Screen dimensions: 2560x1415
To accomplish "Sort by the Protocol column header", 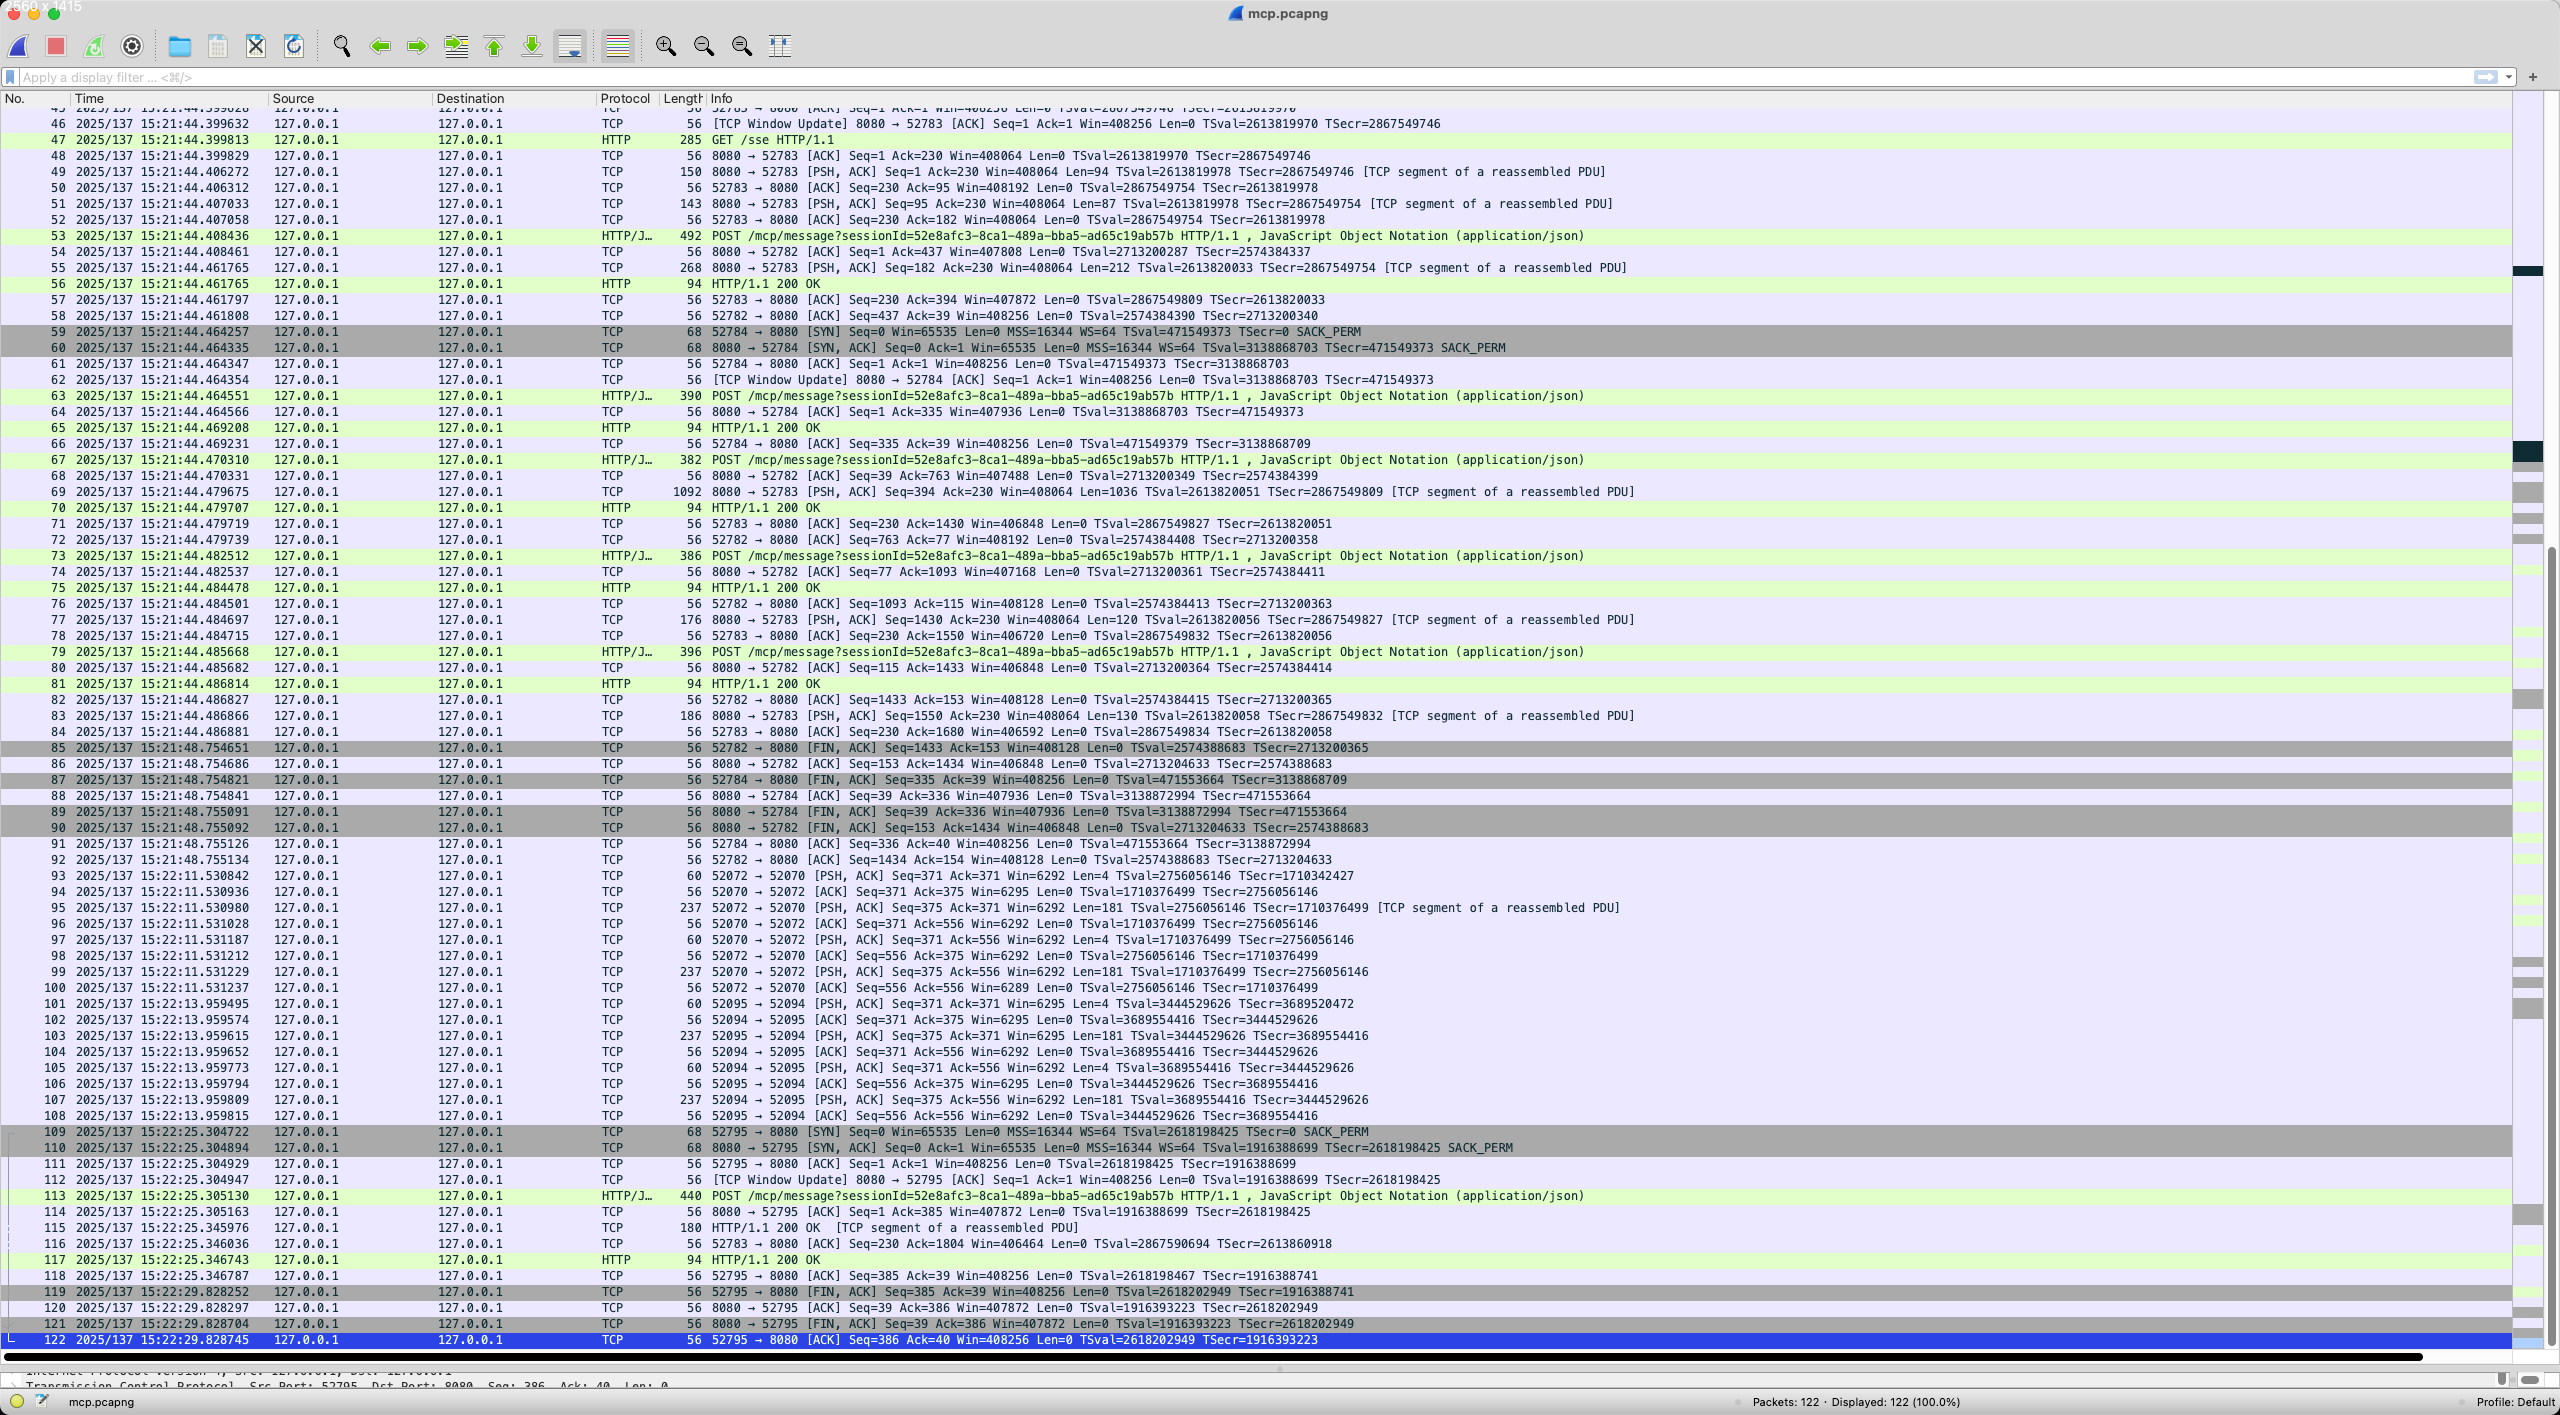I will point(627,98).
